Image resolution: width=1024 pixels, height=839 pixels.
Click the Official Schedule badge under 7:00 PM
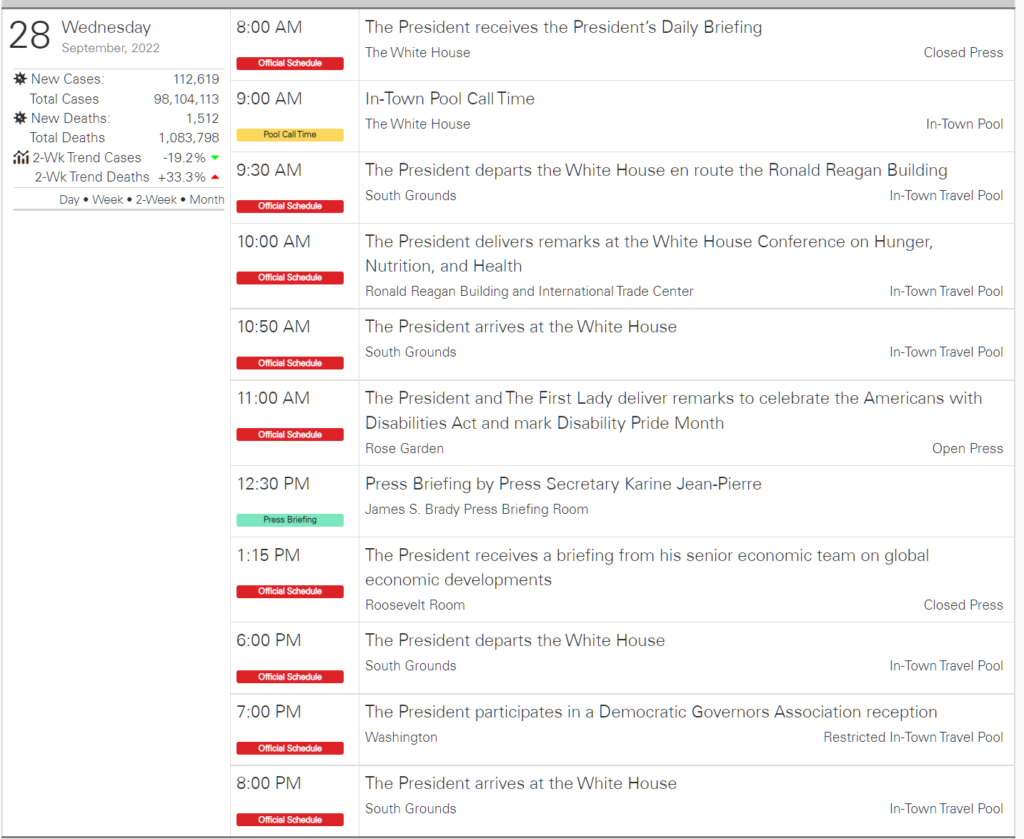tap(290, 748)
